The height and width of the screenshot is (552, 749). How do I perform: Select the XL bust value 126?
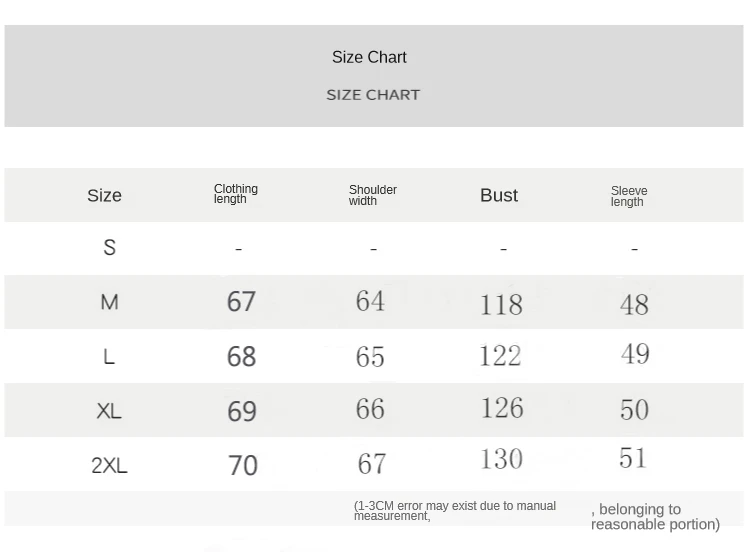(x=502, y=408)
